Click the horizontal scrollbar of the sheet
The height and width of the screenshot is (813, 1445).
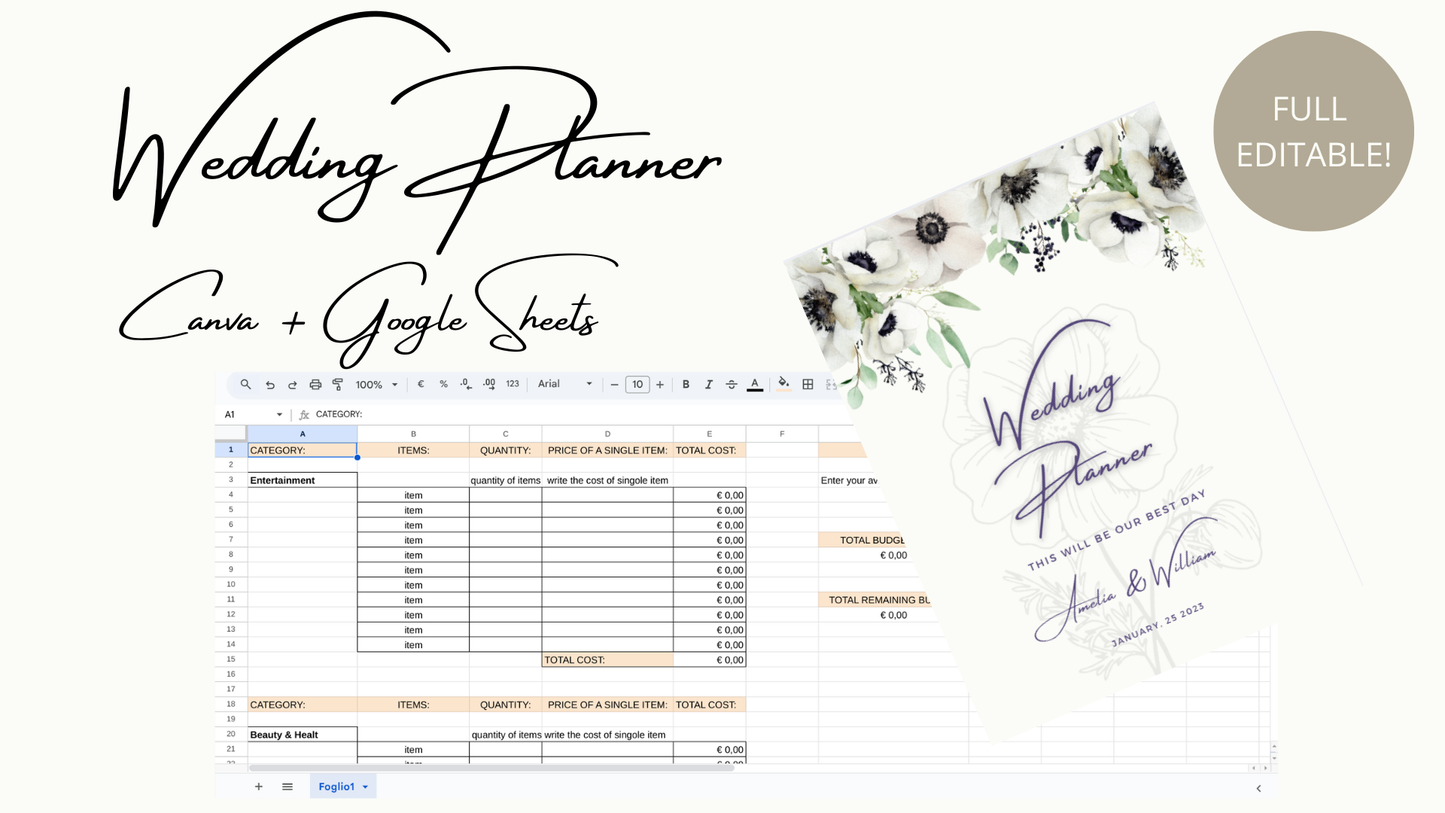tap(491, 768)
